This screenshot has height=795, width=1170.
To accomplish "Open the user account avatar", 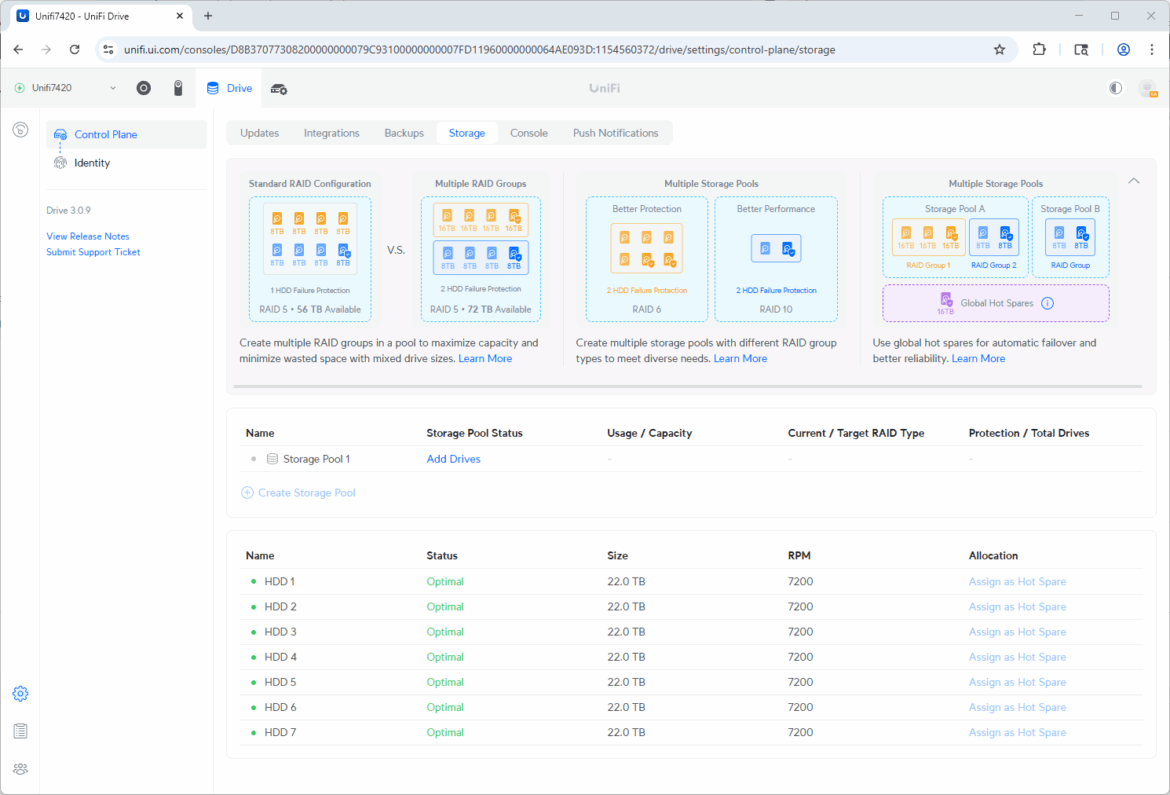I will click(1147, 88).
